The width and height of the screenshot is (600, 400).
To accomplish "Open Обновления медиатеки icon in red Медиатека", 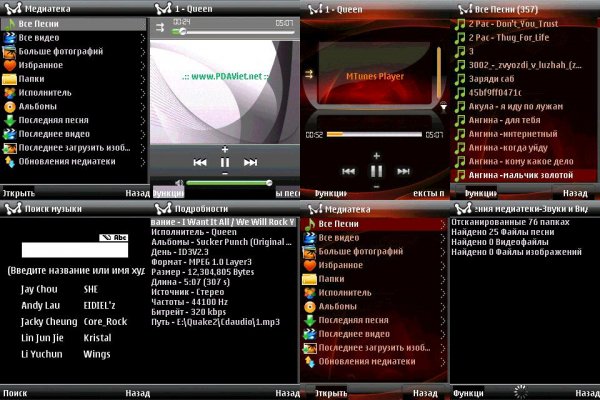I will [310, 362].
